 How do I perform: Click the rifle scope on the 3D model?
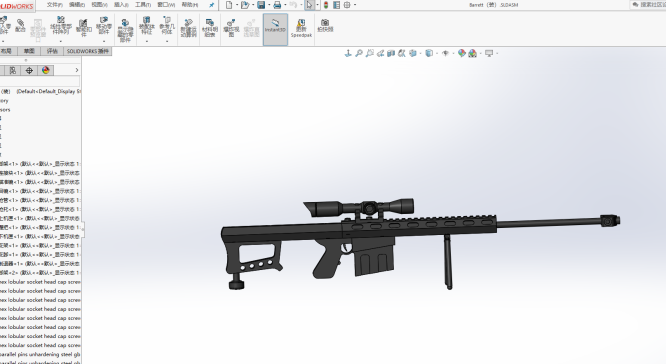coord(359,207)
